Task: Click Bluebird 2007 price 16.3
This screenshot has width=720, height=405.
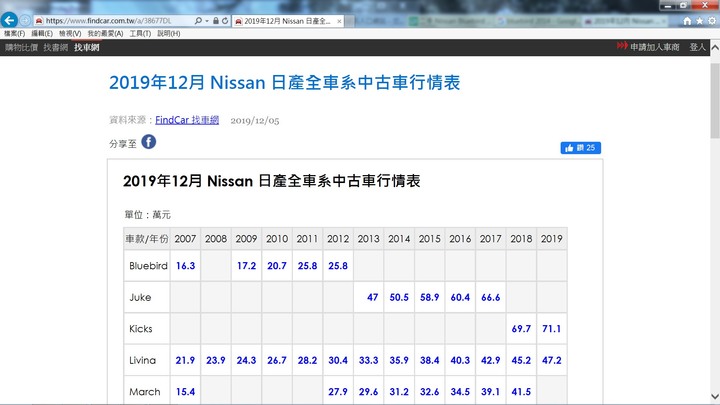Action: [x=186, y=266]
